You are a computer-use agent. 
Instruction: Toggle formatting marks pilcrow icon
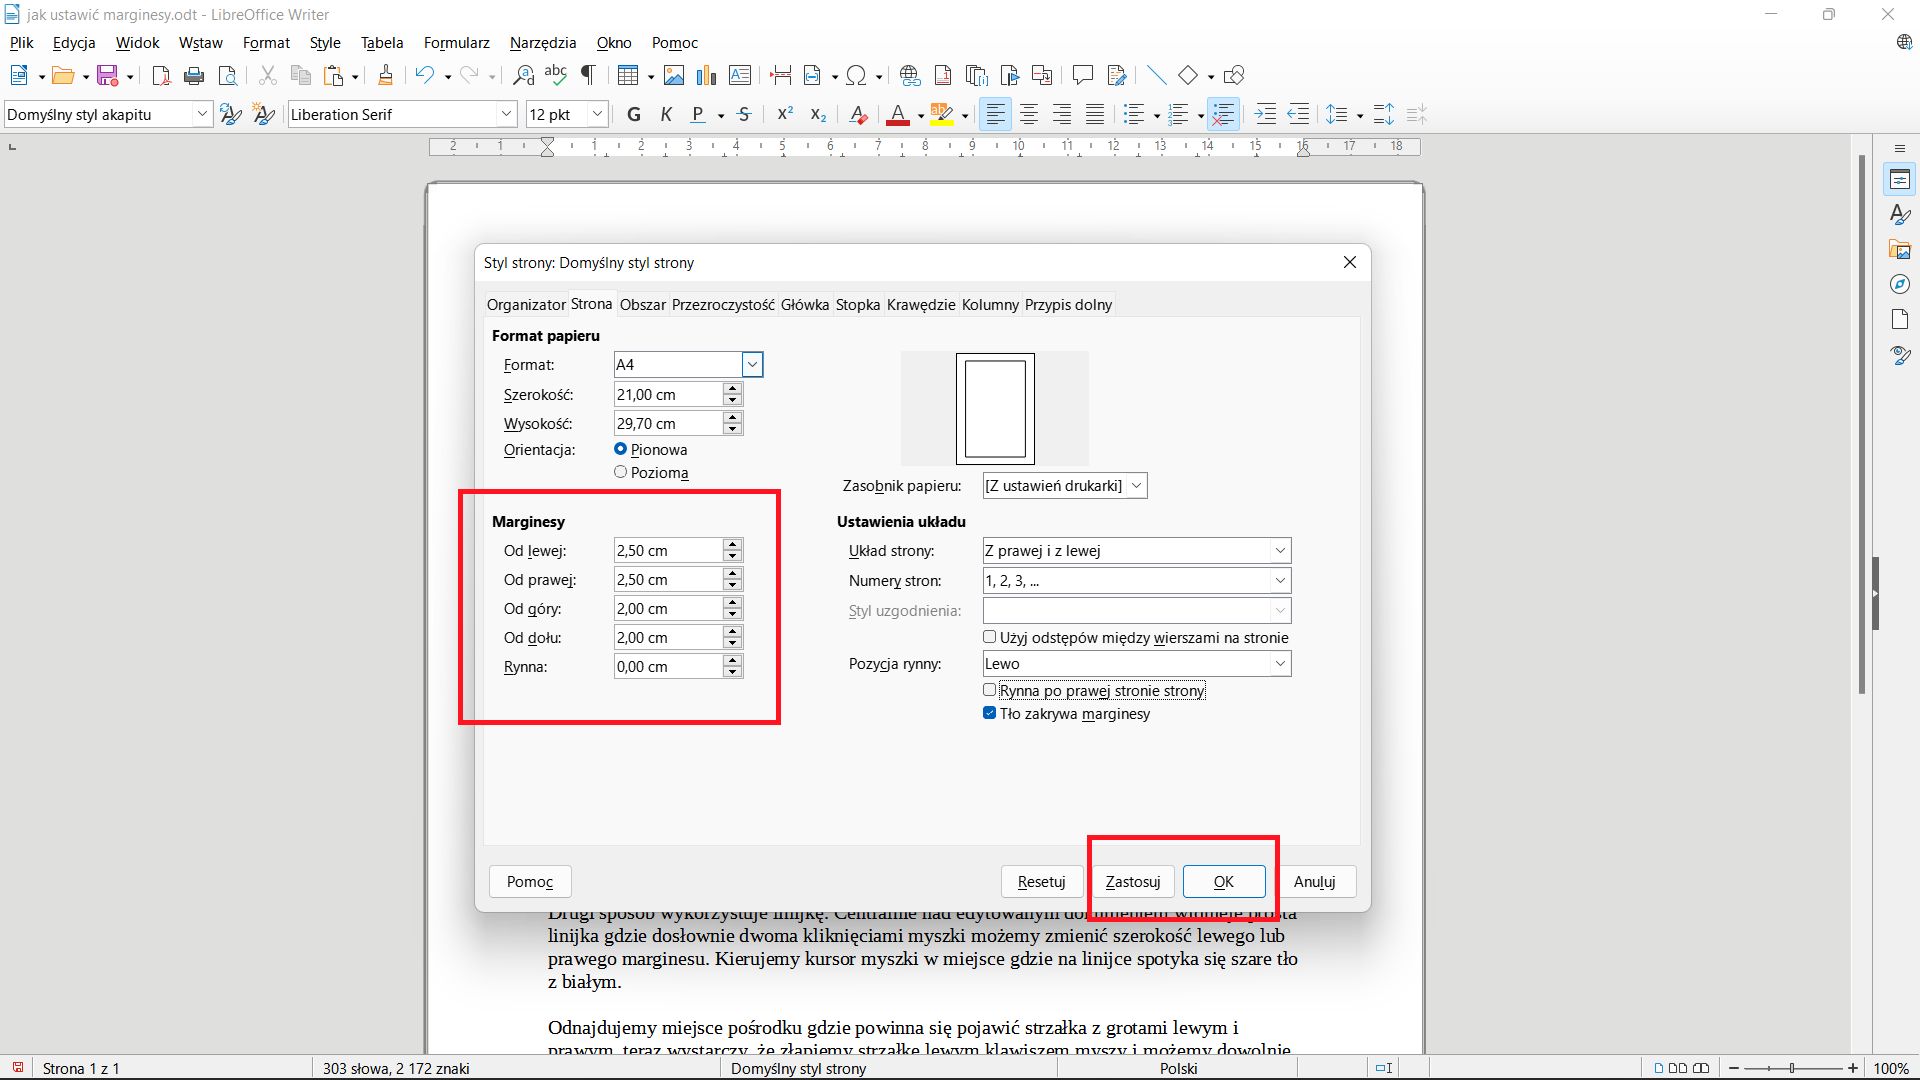tap(589, 76)
